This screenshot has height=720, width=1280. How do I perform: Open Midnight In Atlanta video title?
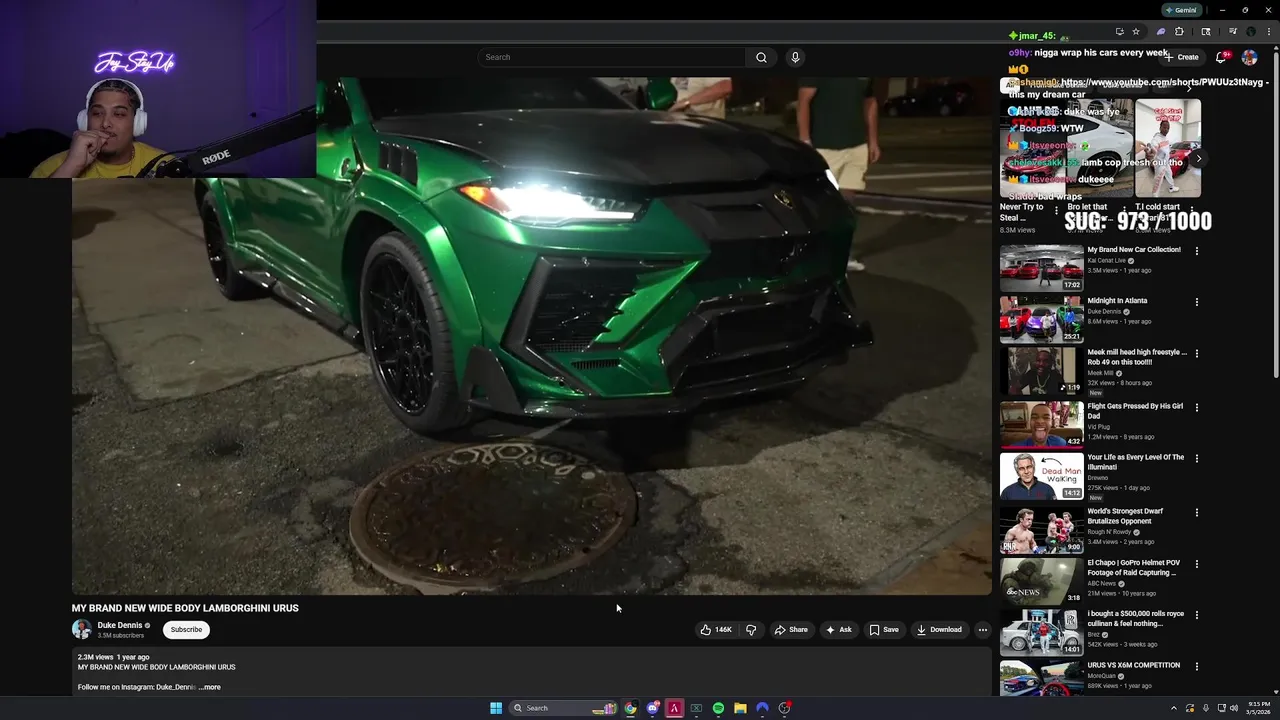[x=1117, y=300]
